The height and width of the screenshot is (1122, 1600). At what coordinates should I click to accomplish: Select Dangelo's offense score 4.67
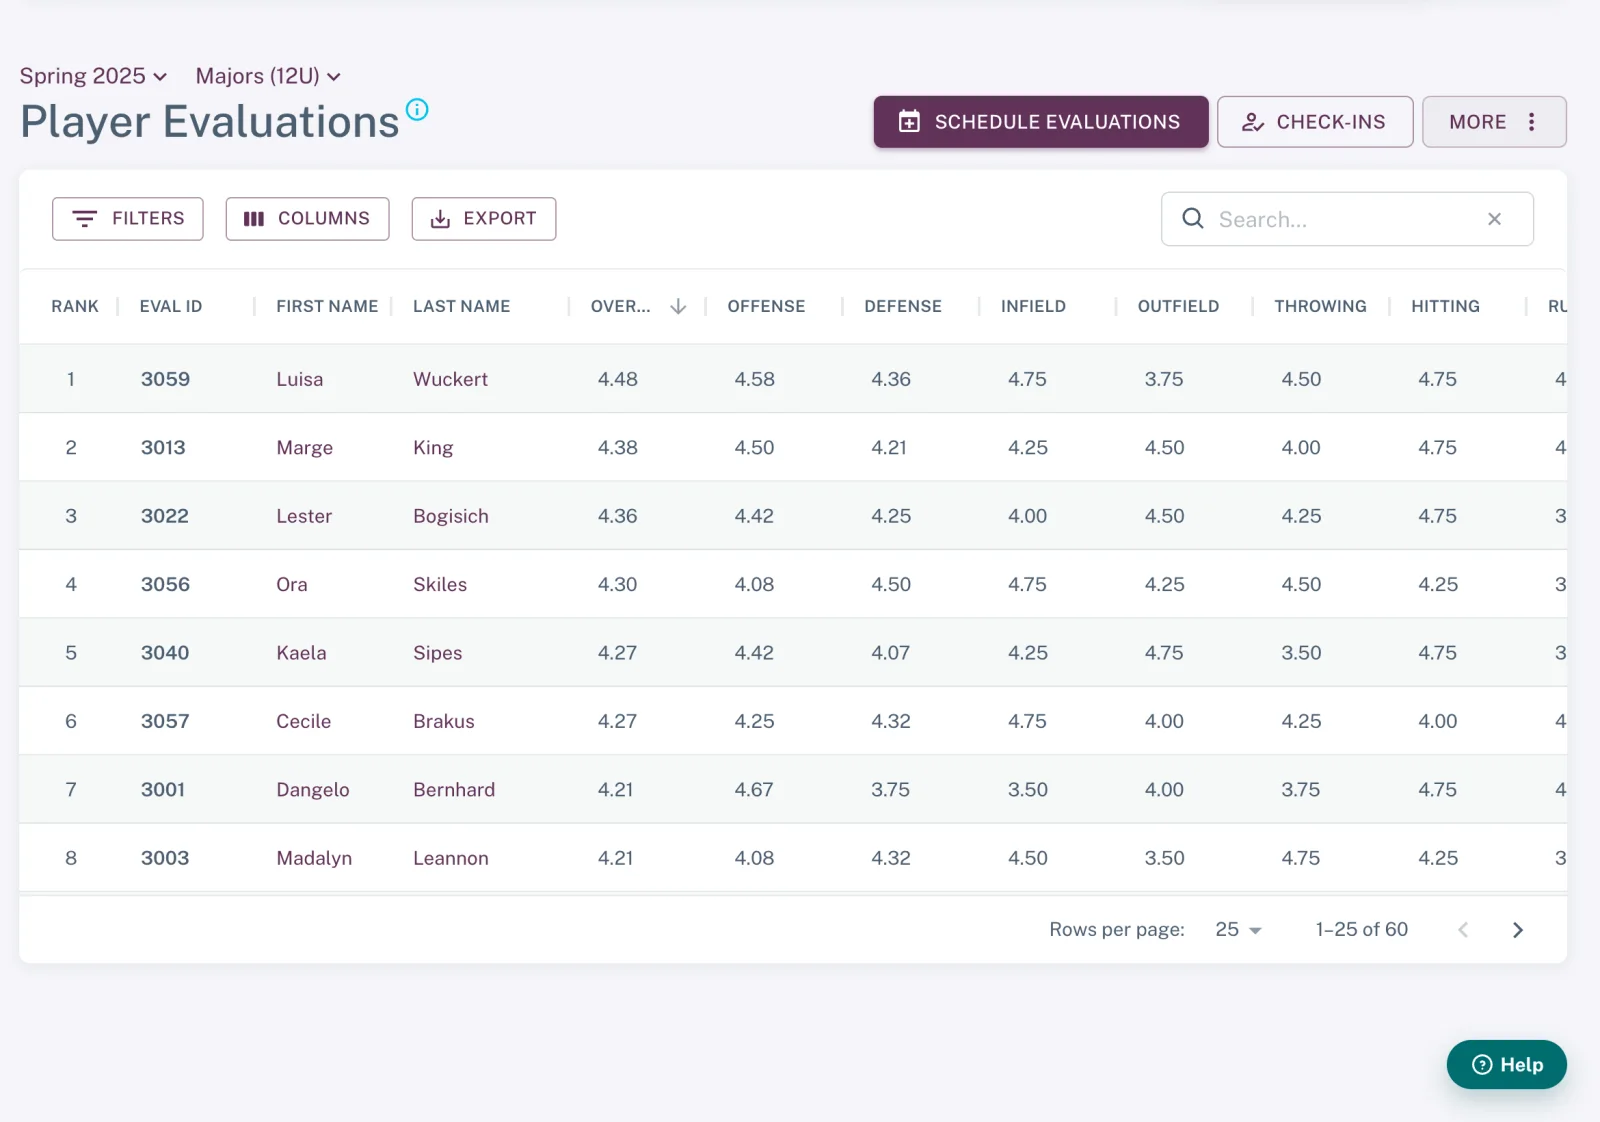point(754,790)
